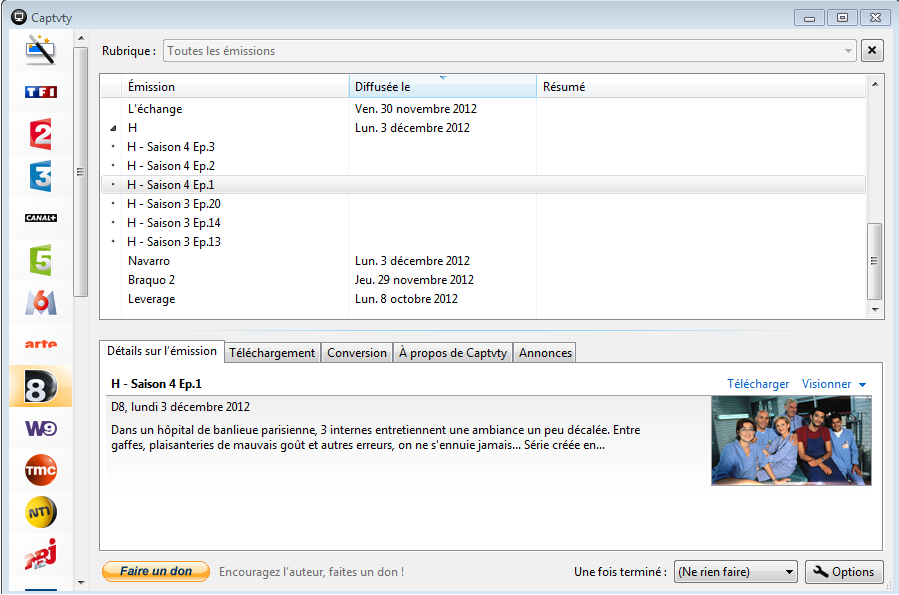Screen dimensions: 899x595
Task: Choose the France 3 channel icon
Action: 41,176
